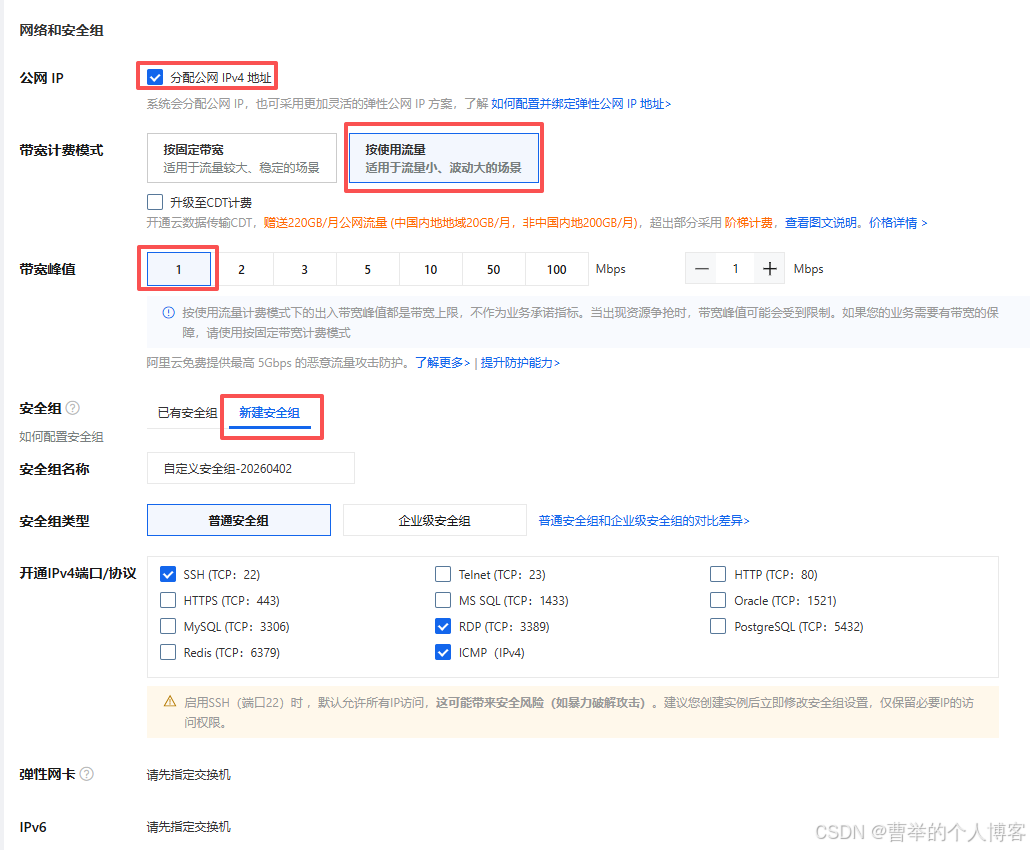Image resolution: width=1030 pixels, height=850 pixels.
Task: Toggle the ICMP (IPv4) checkbox
Action: pos(443,652)
